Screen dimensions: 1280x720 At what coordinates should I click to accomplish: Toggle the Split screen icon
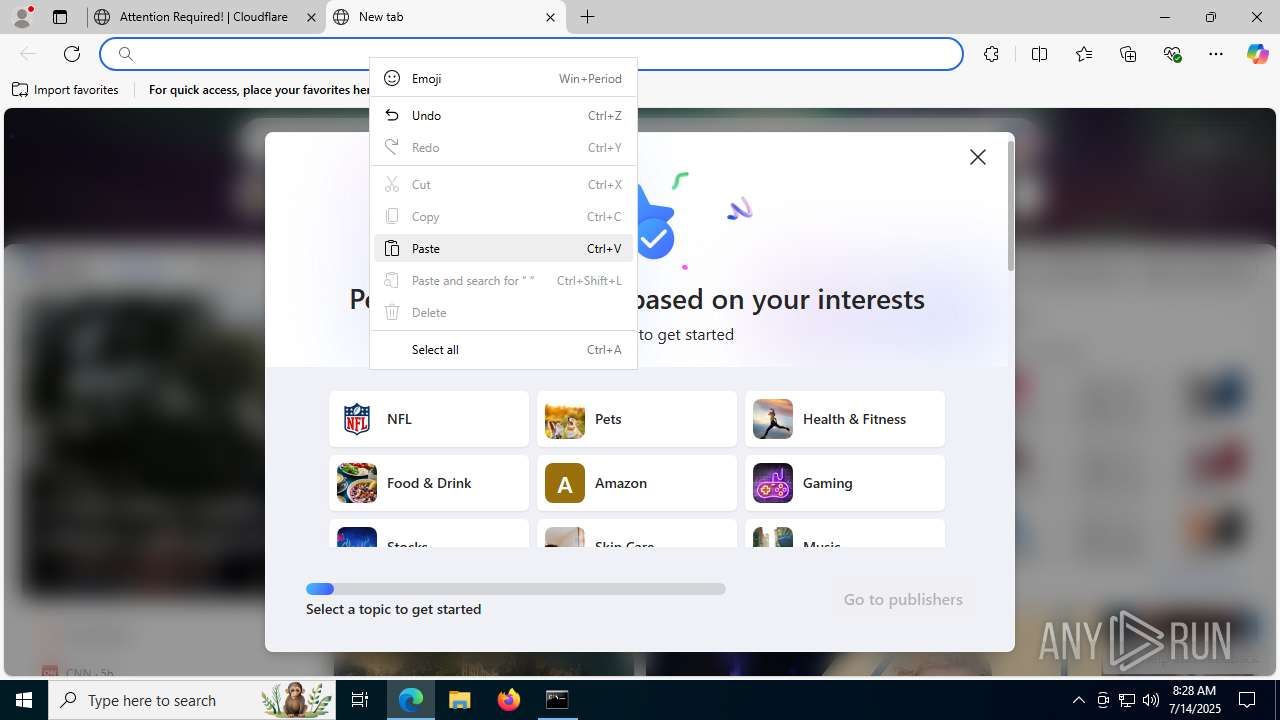1039,54
